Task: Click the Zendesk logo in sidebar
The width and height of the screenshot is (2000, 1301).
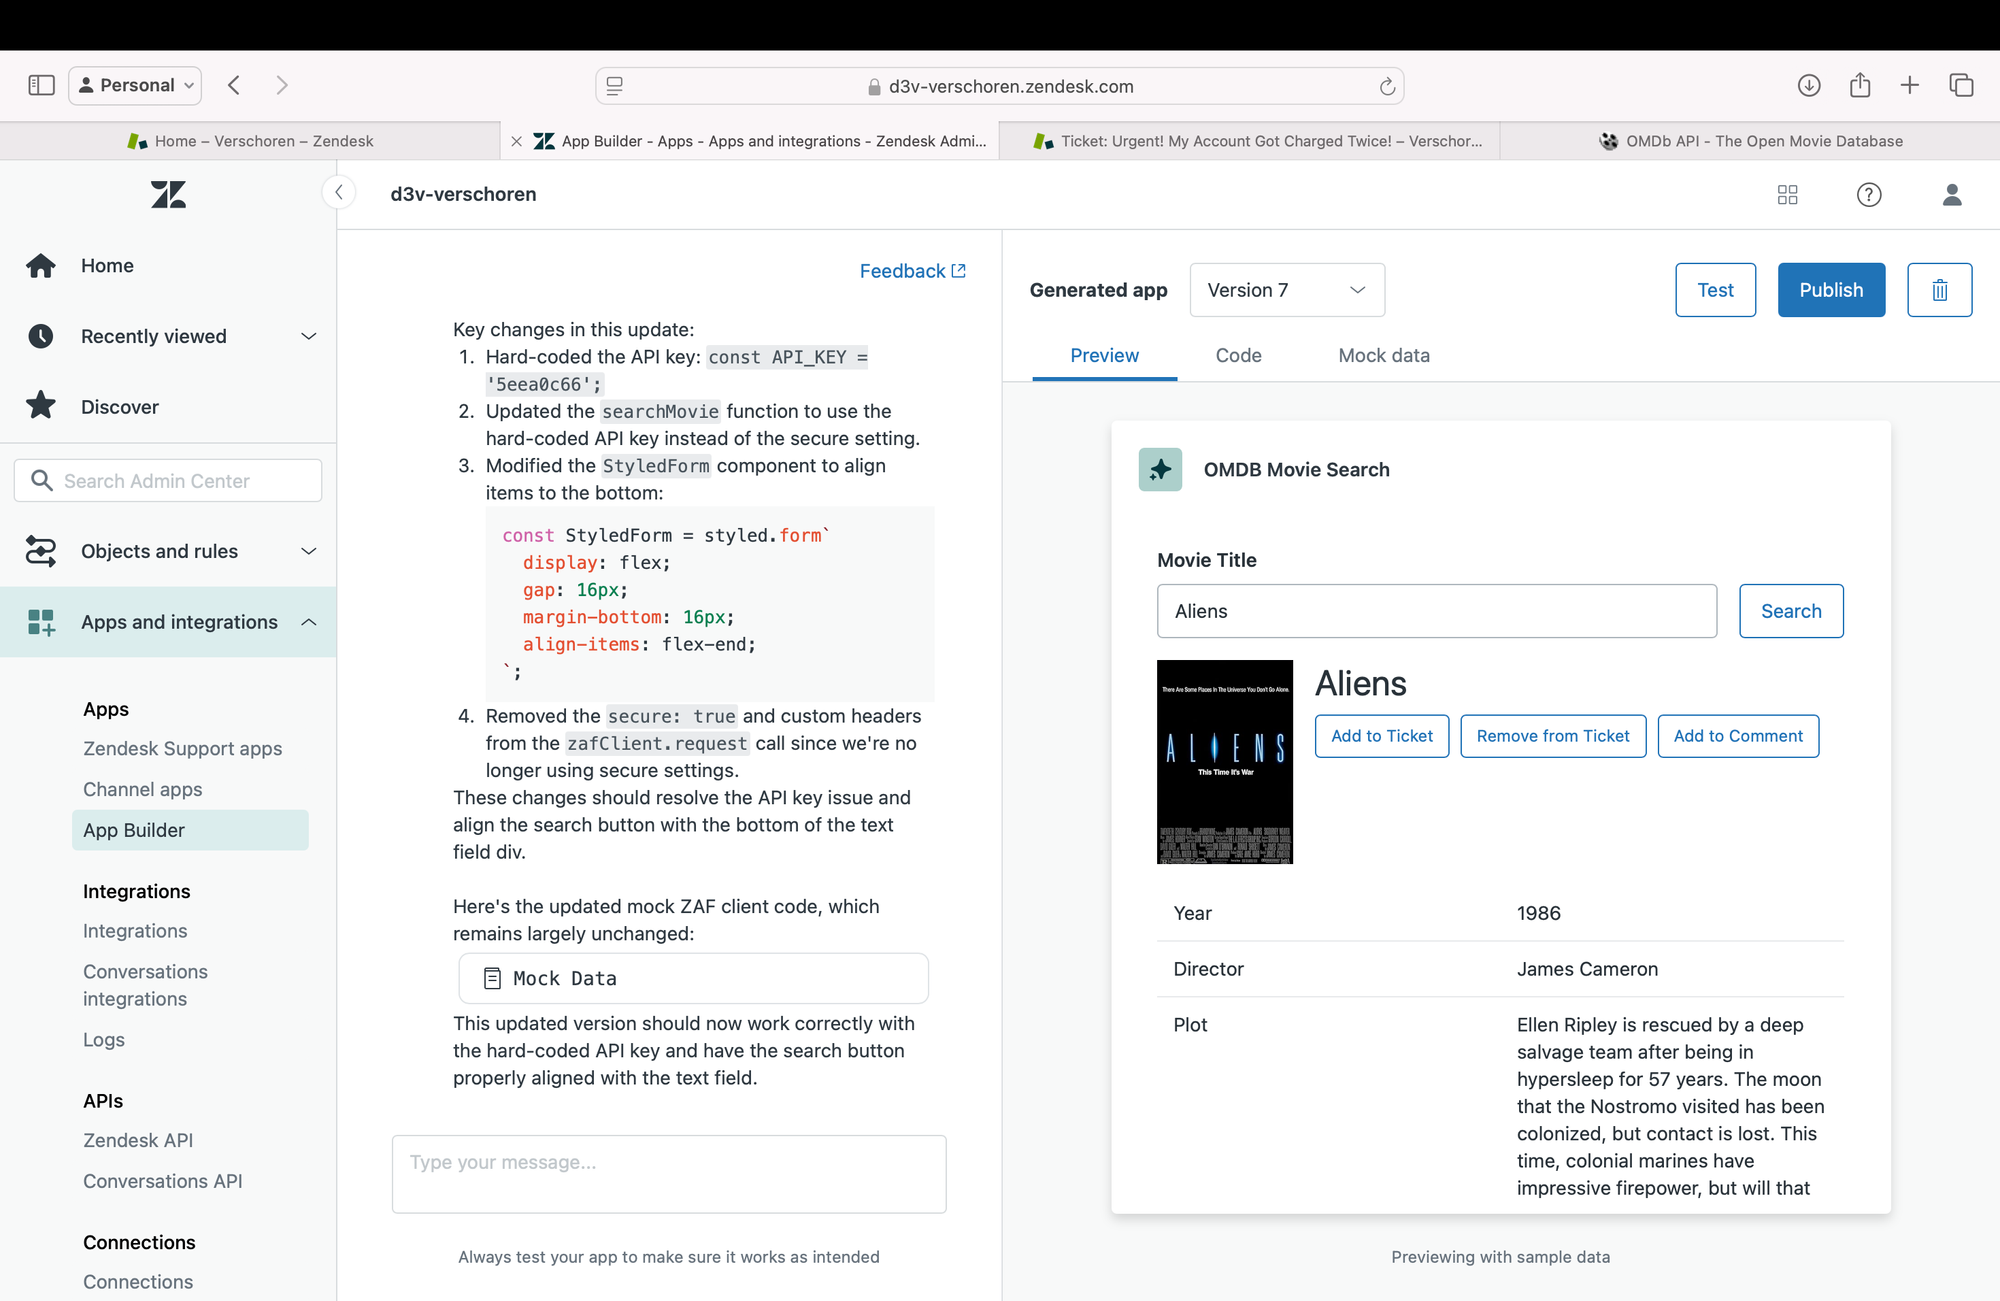Action: click(169, 194)
